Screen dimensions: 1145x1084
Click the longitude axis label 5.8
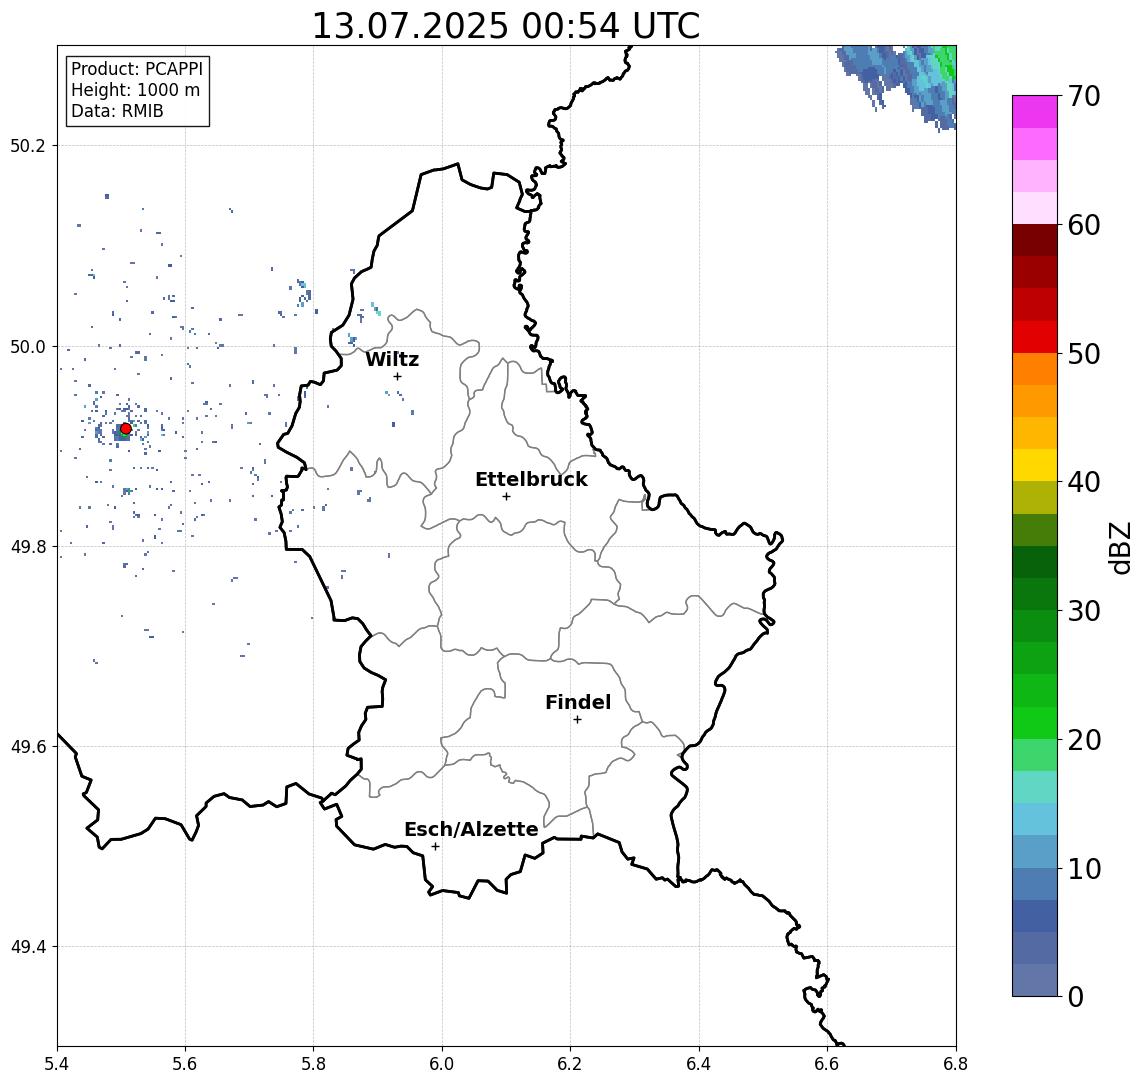click(x=313, y=1064)
